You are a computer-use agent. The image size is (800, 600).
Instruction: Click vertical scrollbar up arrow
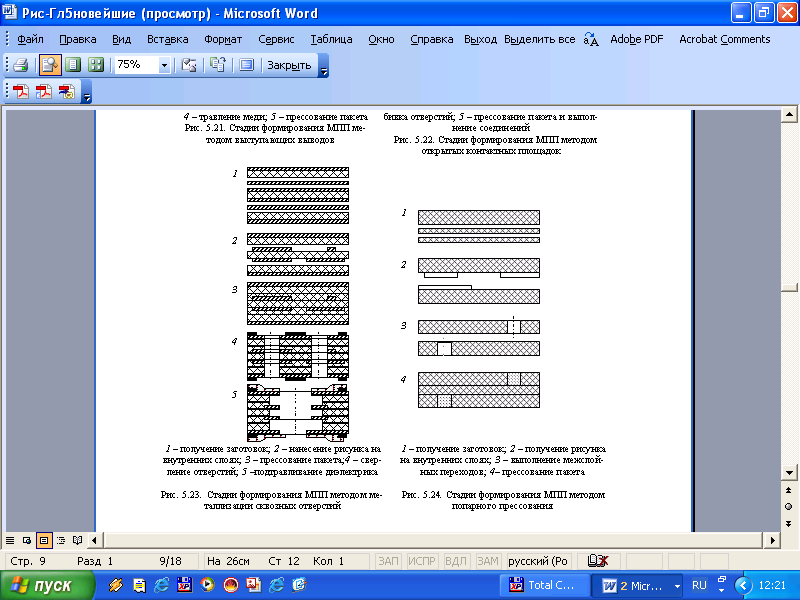coord(789,115)
